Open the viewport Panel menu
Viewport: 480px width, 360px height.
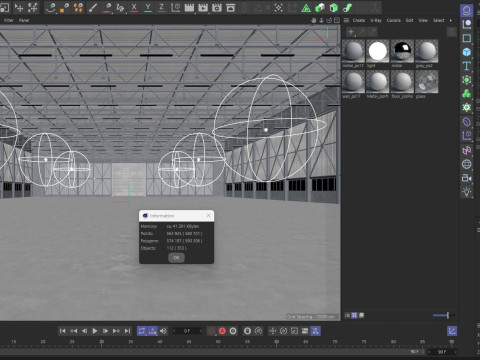[24, 20]
